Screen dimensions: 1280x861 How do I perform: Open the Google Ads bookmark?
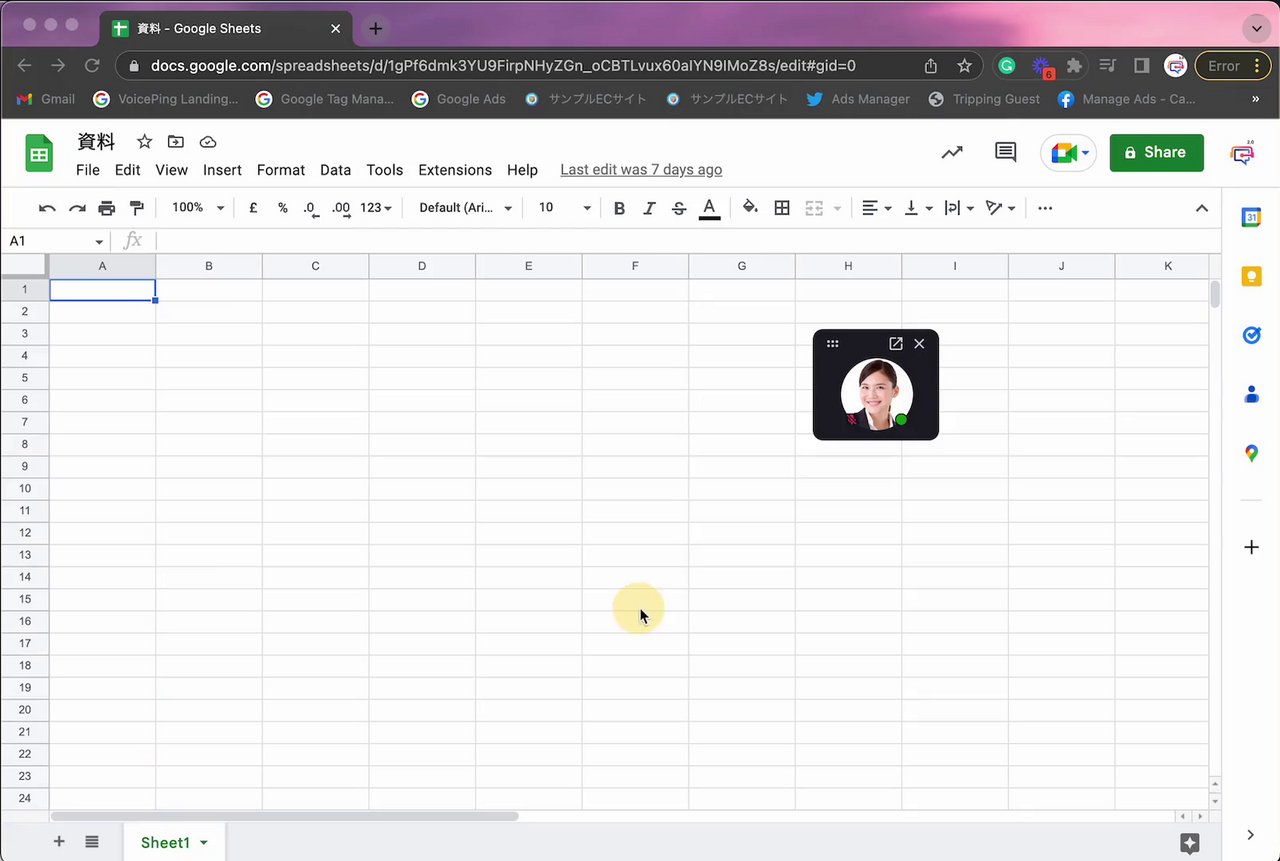coord(459,99)
